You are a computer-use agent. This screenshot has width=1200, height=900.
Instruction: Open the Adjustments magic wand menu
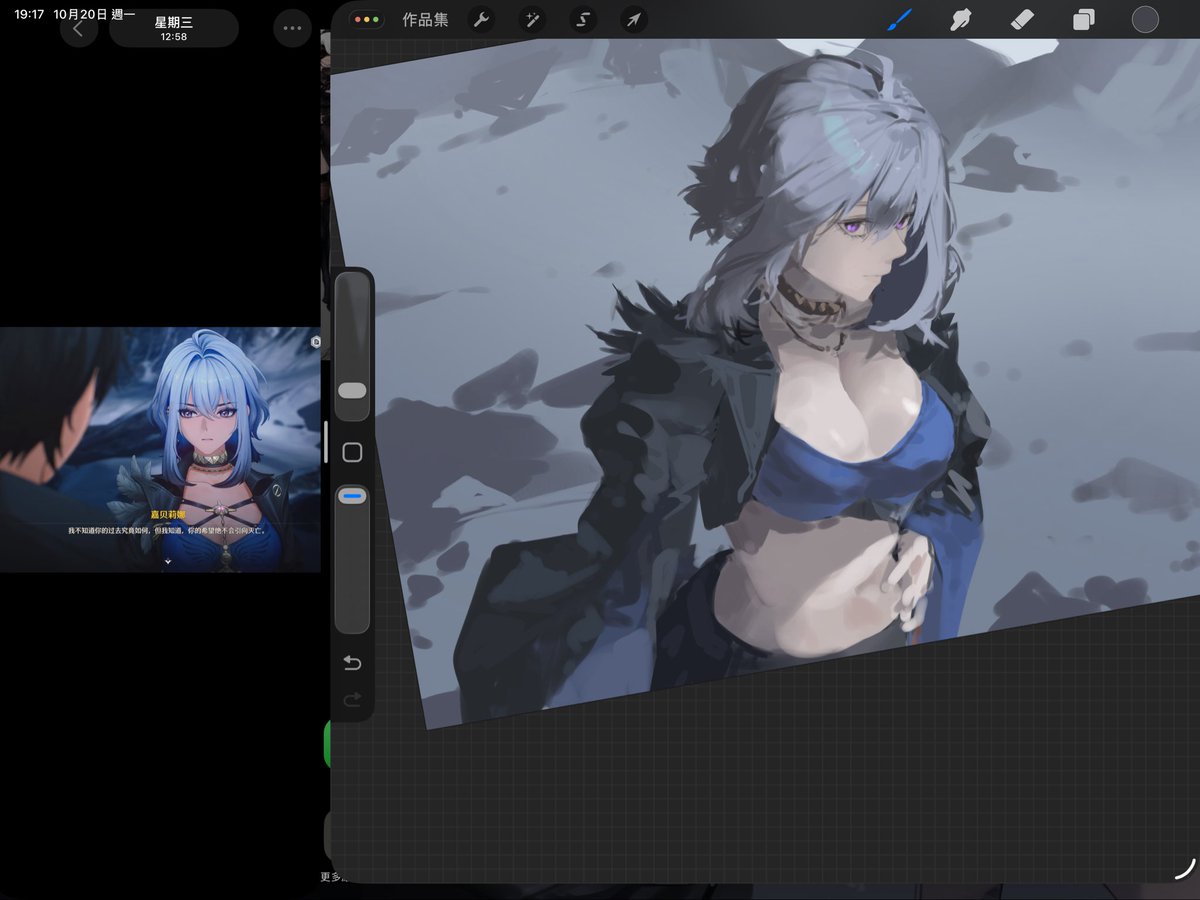pyautogui.click(x=531, y=20)
